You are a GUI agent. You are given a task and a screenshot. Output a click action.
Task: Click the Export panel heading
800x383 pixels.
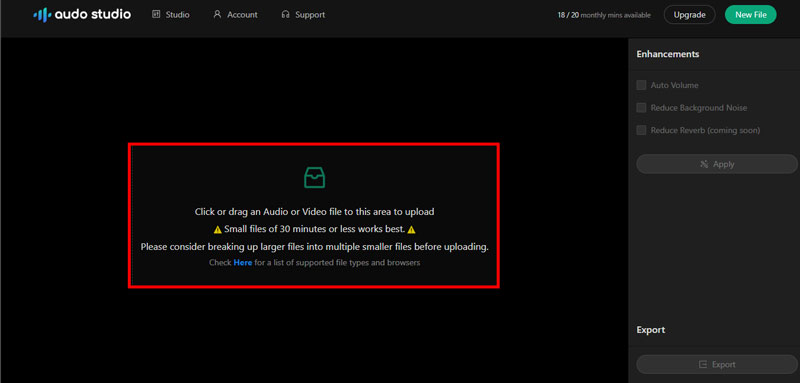(651, 330)
